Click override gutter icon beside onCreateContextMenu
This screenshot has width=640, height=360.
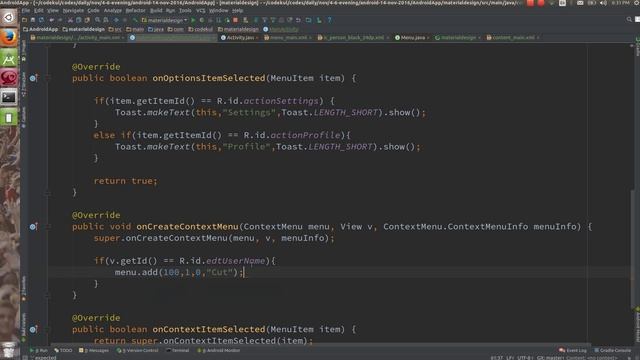[33, 226]
